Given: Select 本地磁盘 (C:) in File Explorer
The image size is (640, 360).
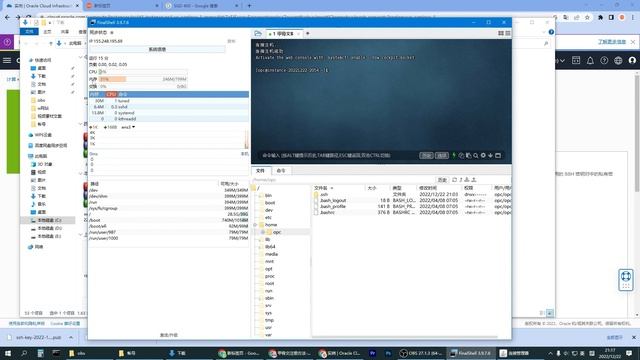Looking at the screenshot, I should point(49,220).
